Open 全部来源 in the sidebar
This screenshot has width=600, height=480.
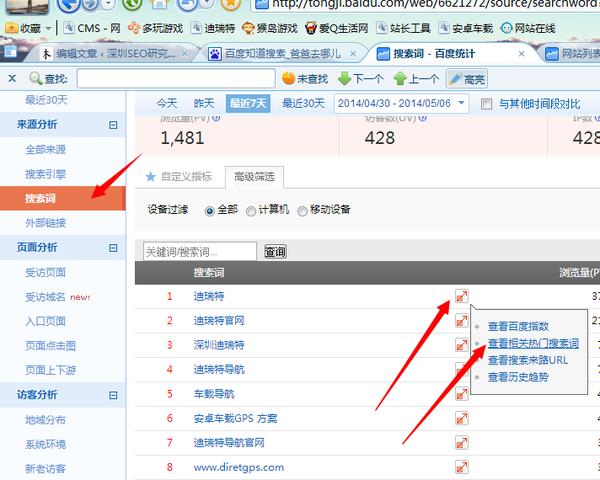46,149
